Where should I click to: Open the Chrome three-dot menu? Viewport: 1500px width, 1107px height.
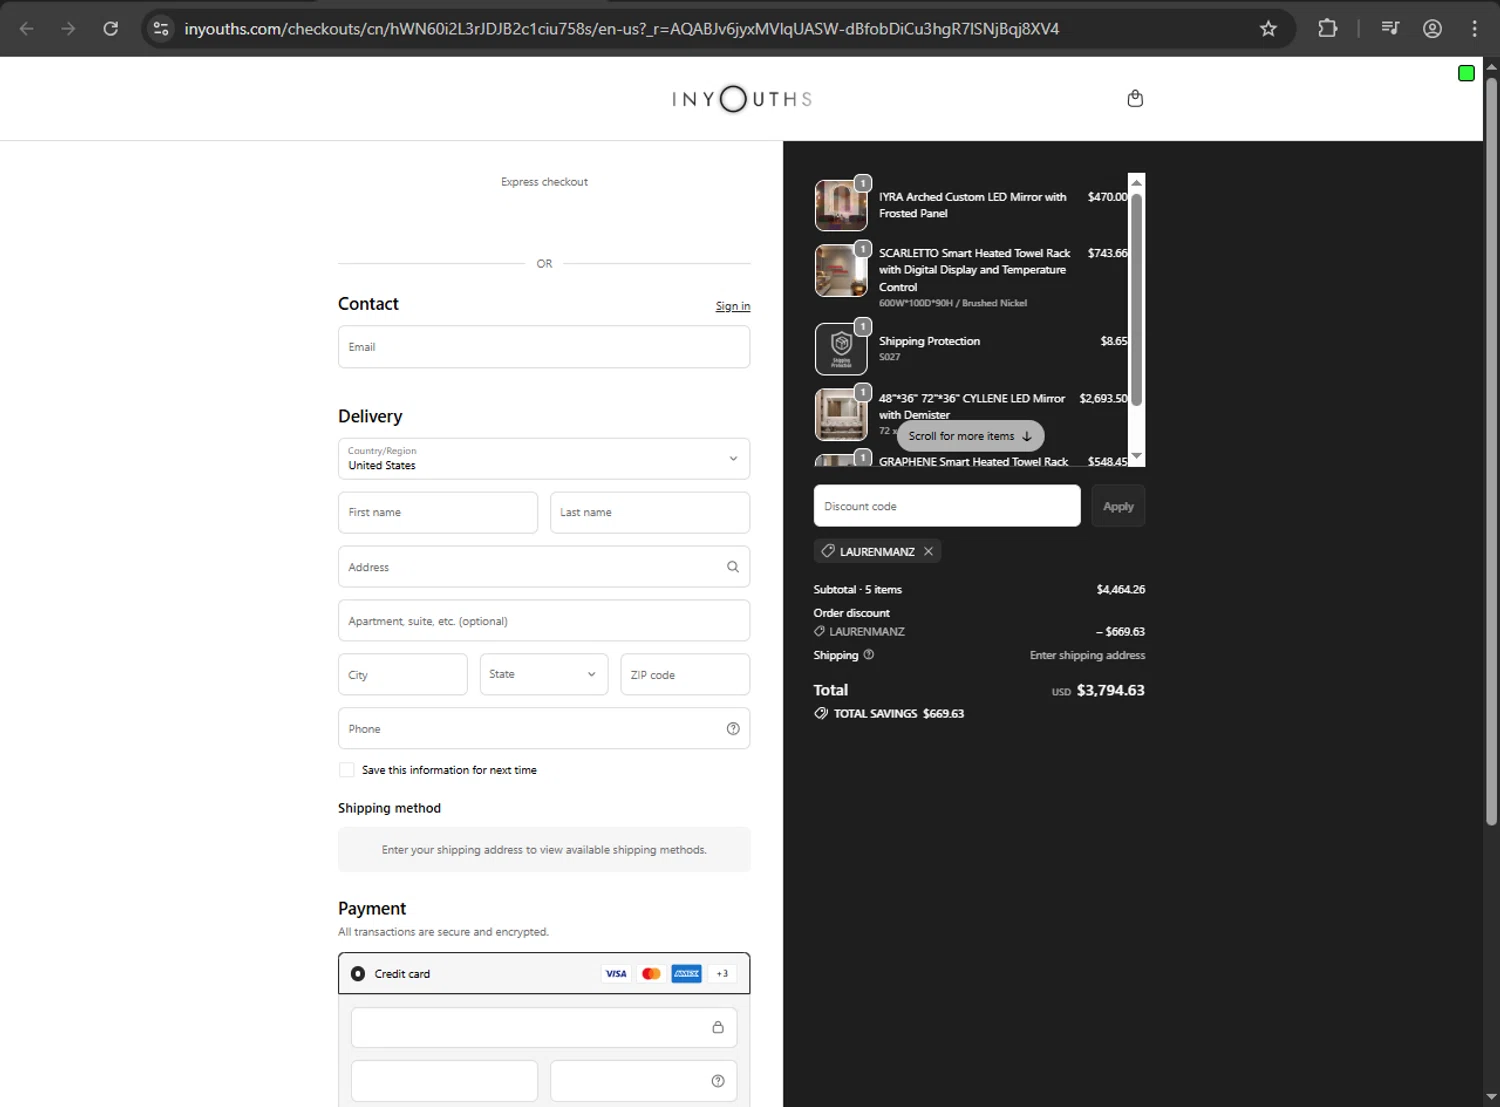tap(1474, 28)
